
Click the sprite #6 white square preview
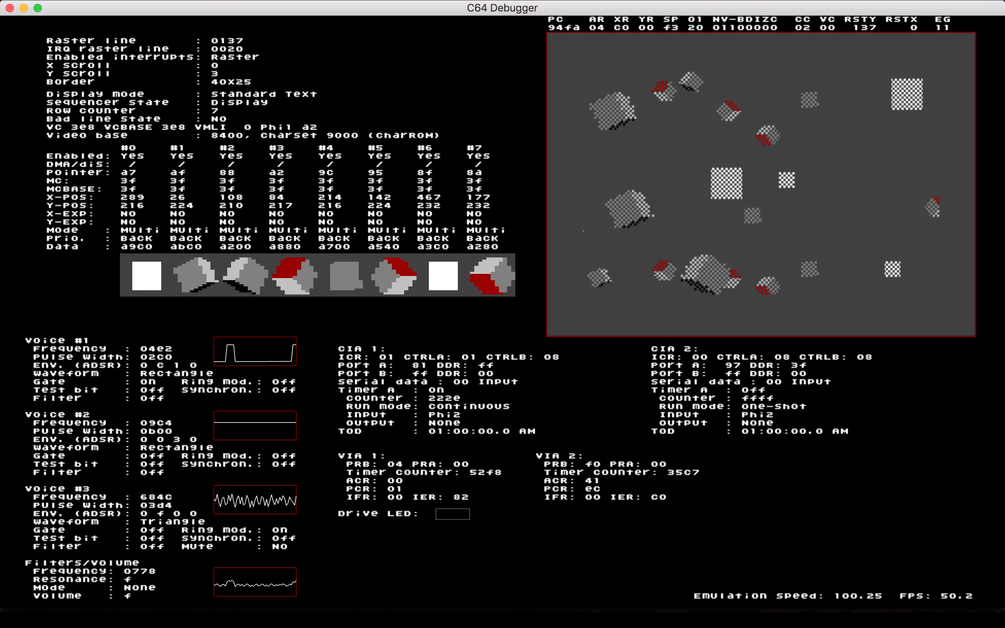point(442,276)
